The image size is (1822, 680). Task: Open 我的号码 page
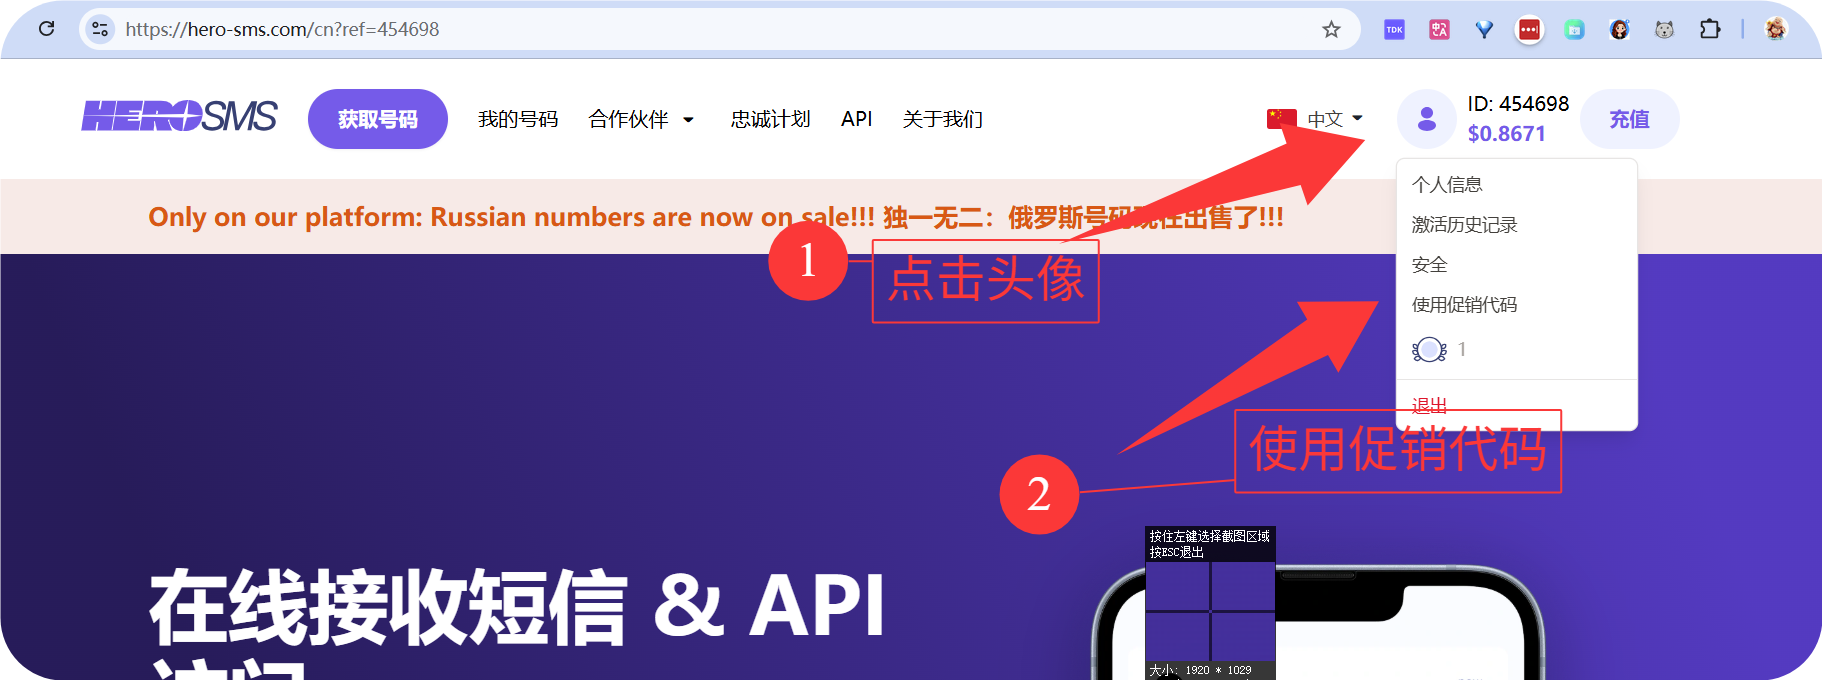(518, 119)
